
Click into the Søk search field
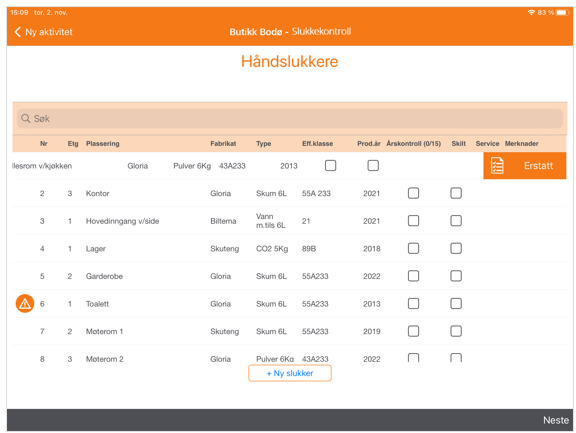(x=290, y=119)
